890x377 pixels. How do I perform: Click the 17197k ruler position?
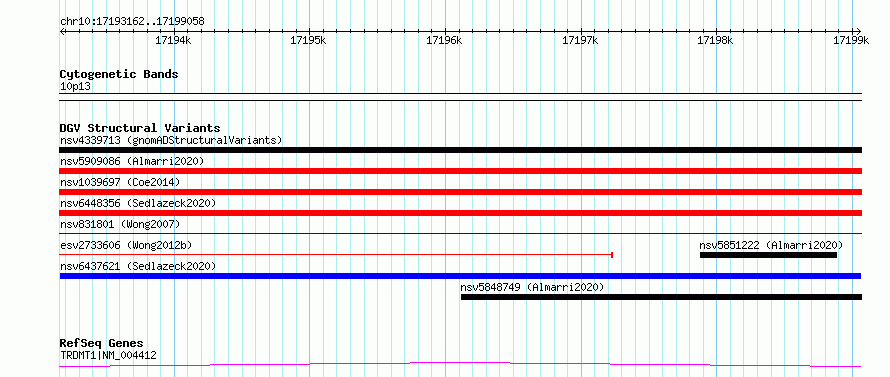pyautogui.click(x=580, y=40)
